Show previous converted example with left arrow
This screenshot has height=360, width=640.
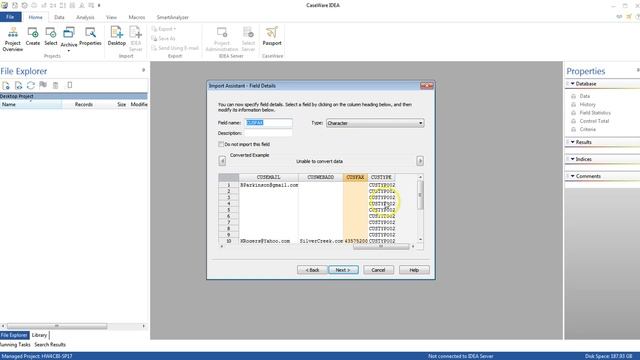click(x=222, y=161)
